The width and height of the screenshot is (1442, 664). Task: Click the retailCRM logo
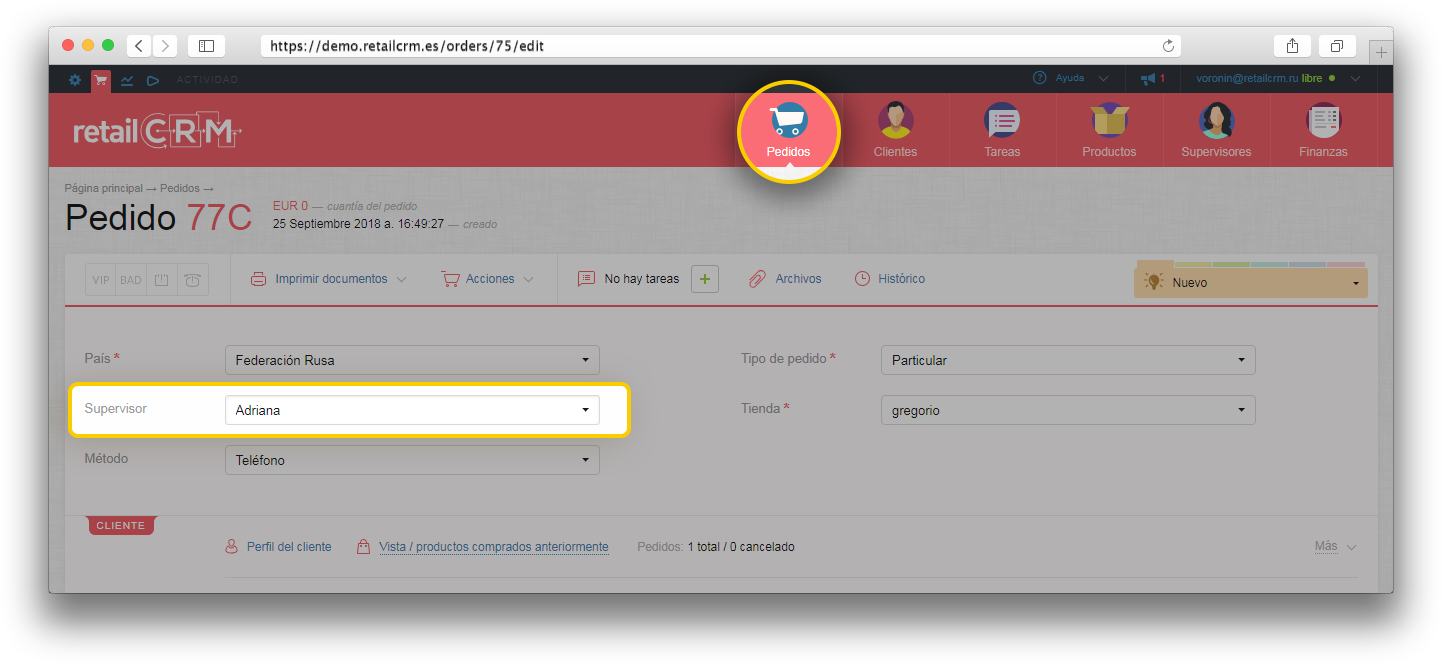click(158, 132)
